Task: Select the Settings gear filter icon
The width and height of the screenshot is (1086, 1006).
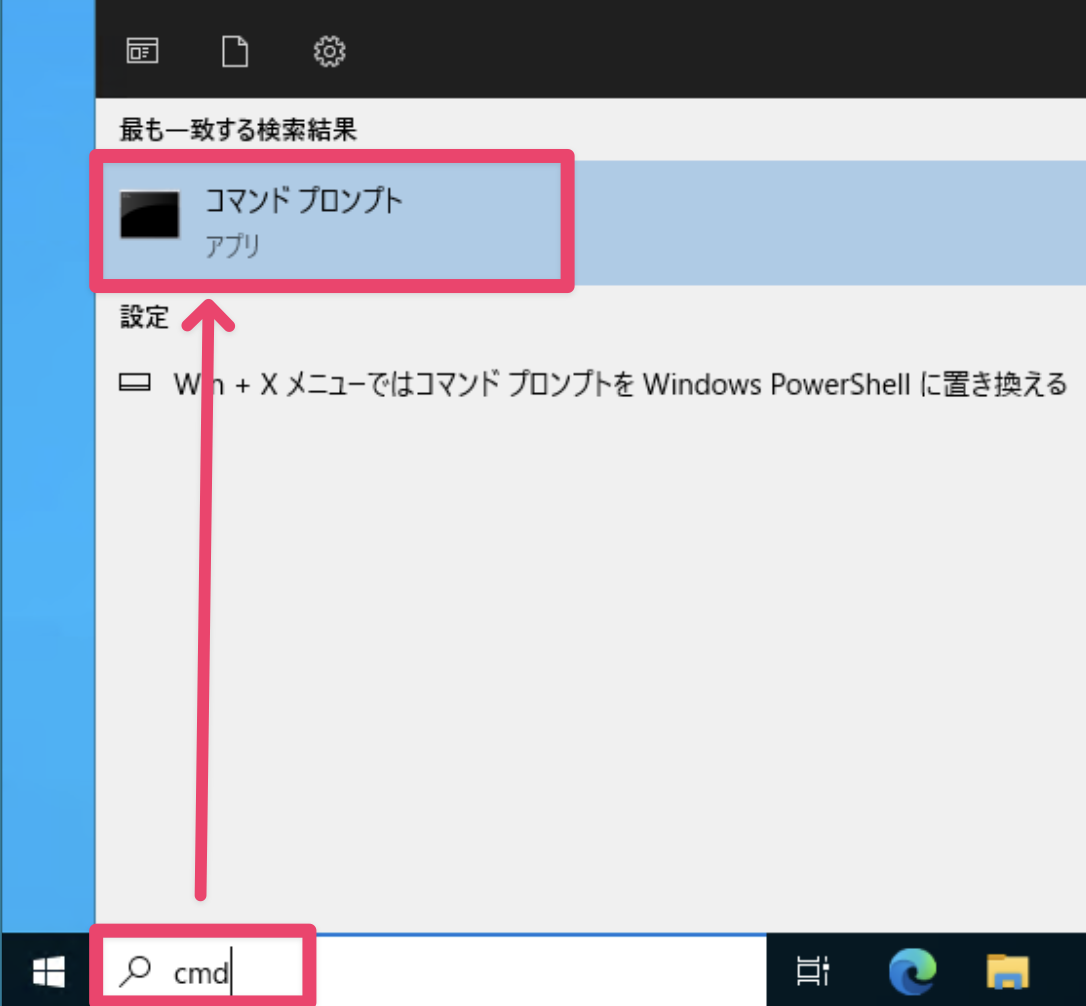Action: coord(329,50)
